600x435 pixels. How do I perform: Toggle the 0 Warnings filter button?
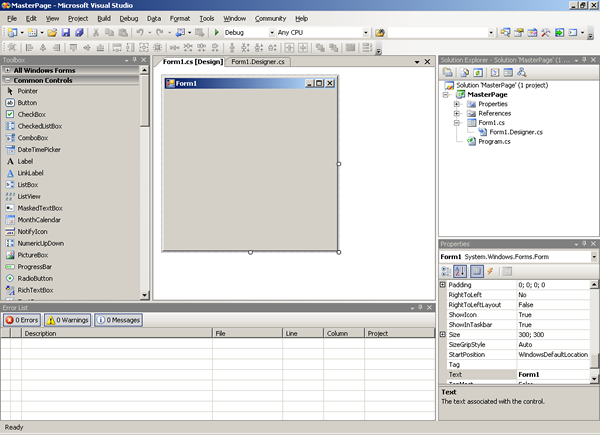(68, 320)
